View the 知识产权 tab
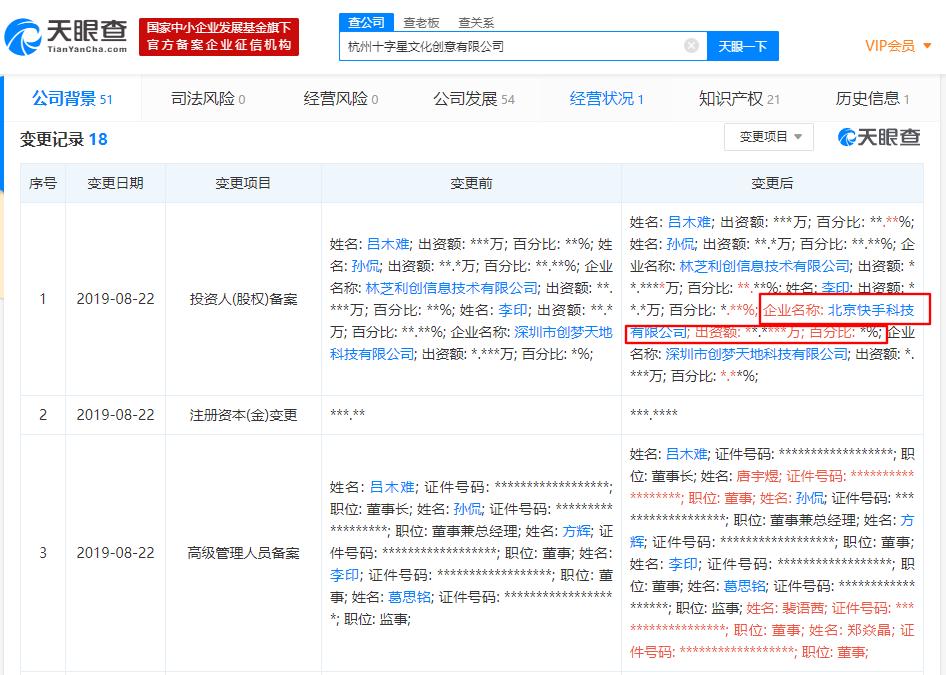The width and height of the screenshot is (946, 675). tap(739, 98)
